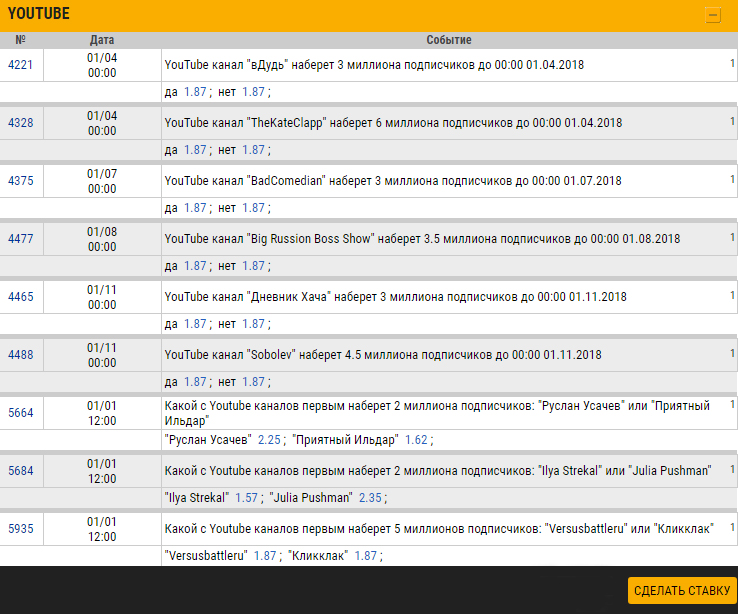Image resolution: width=738 pixels, height=614 pixels.
Task: Select Приятный Ильдар odds 1.62
Action: coord(417,440)
